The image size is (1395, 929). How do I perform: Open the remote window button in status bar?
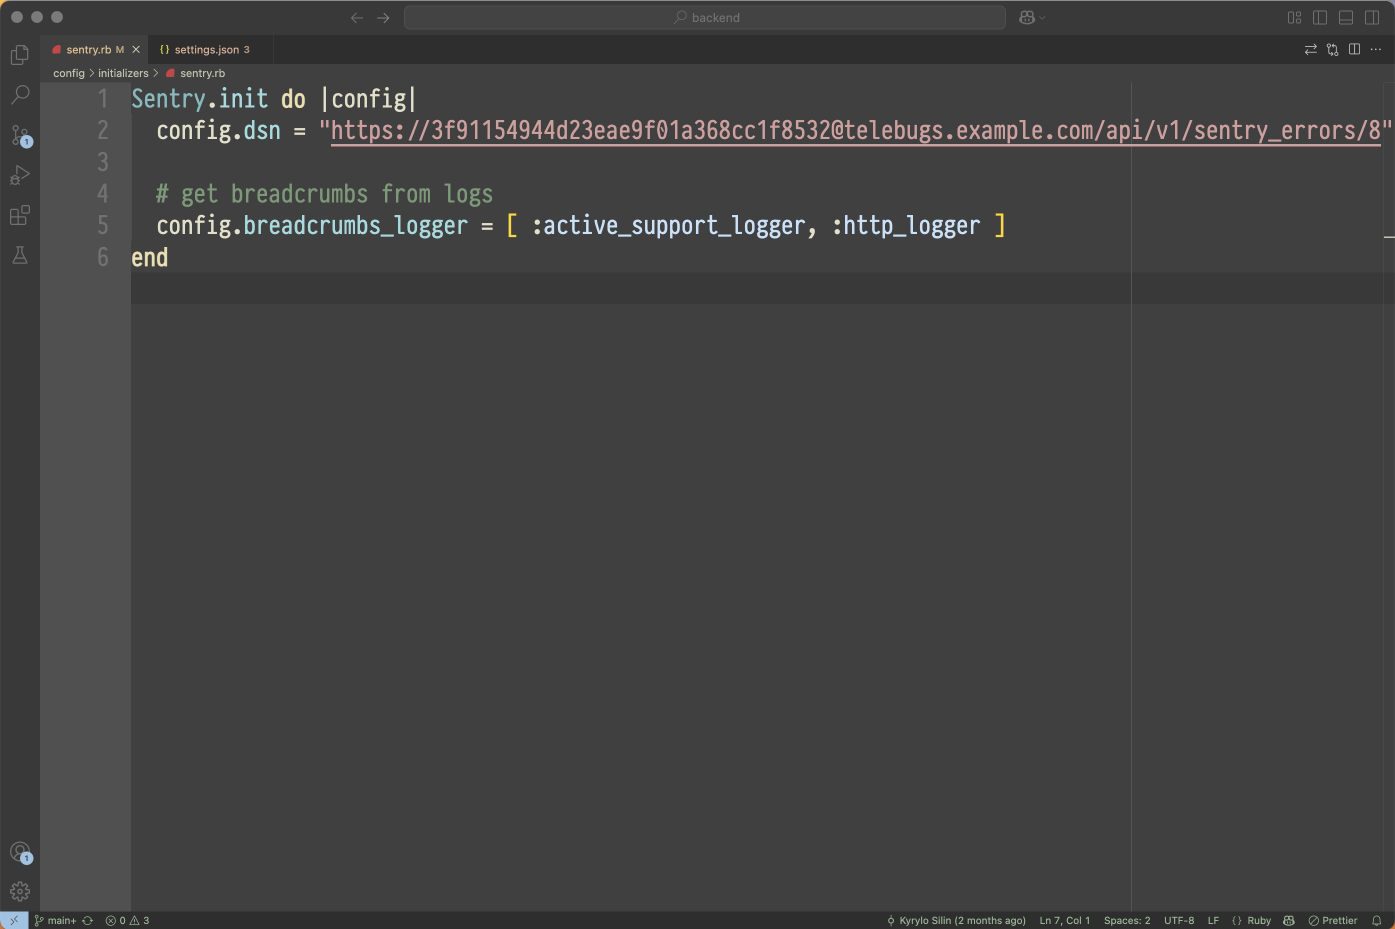(14, 920)
